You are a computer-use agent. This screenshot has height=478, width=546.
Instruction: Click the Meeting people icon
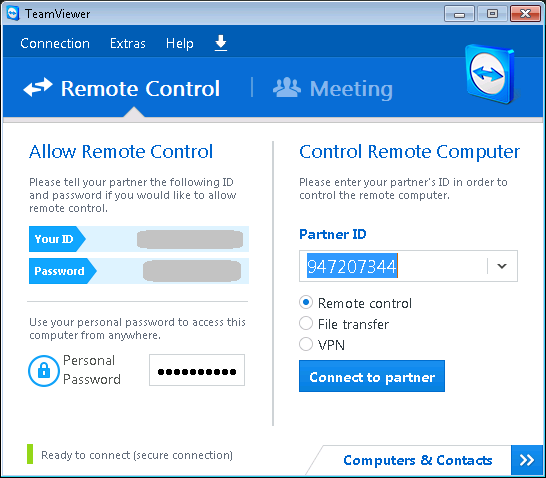tap(287, 87)
